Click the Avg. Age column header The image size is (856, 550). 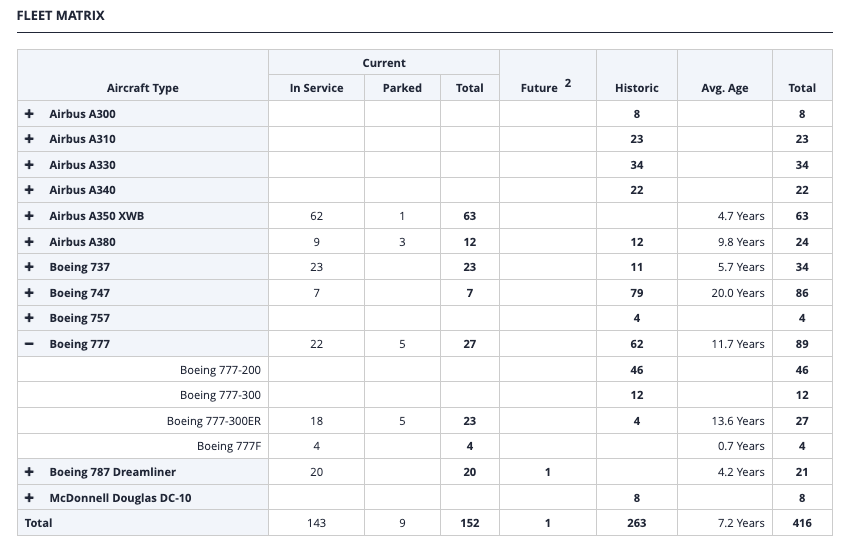[725, 88]
